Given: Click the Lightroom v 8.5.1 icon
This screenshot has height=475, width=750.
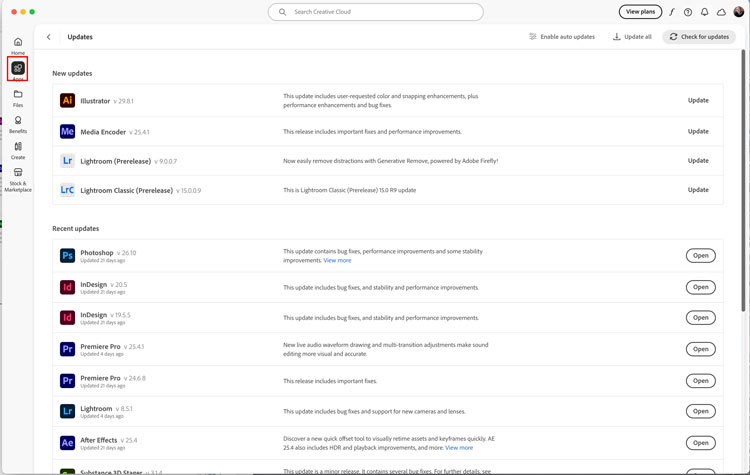Looking at the screenshot, I should point(67,411).
